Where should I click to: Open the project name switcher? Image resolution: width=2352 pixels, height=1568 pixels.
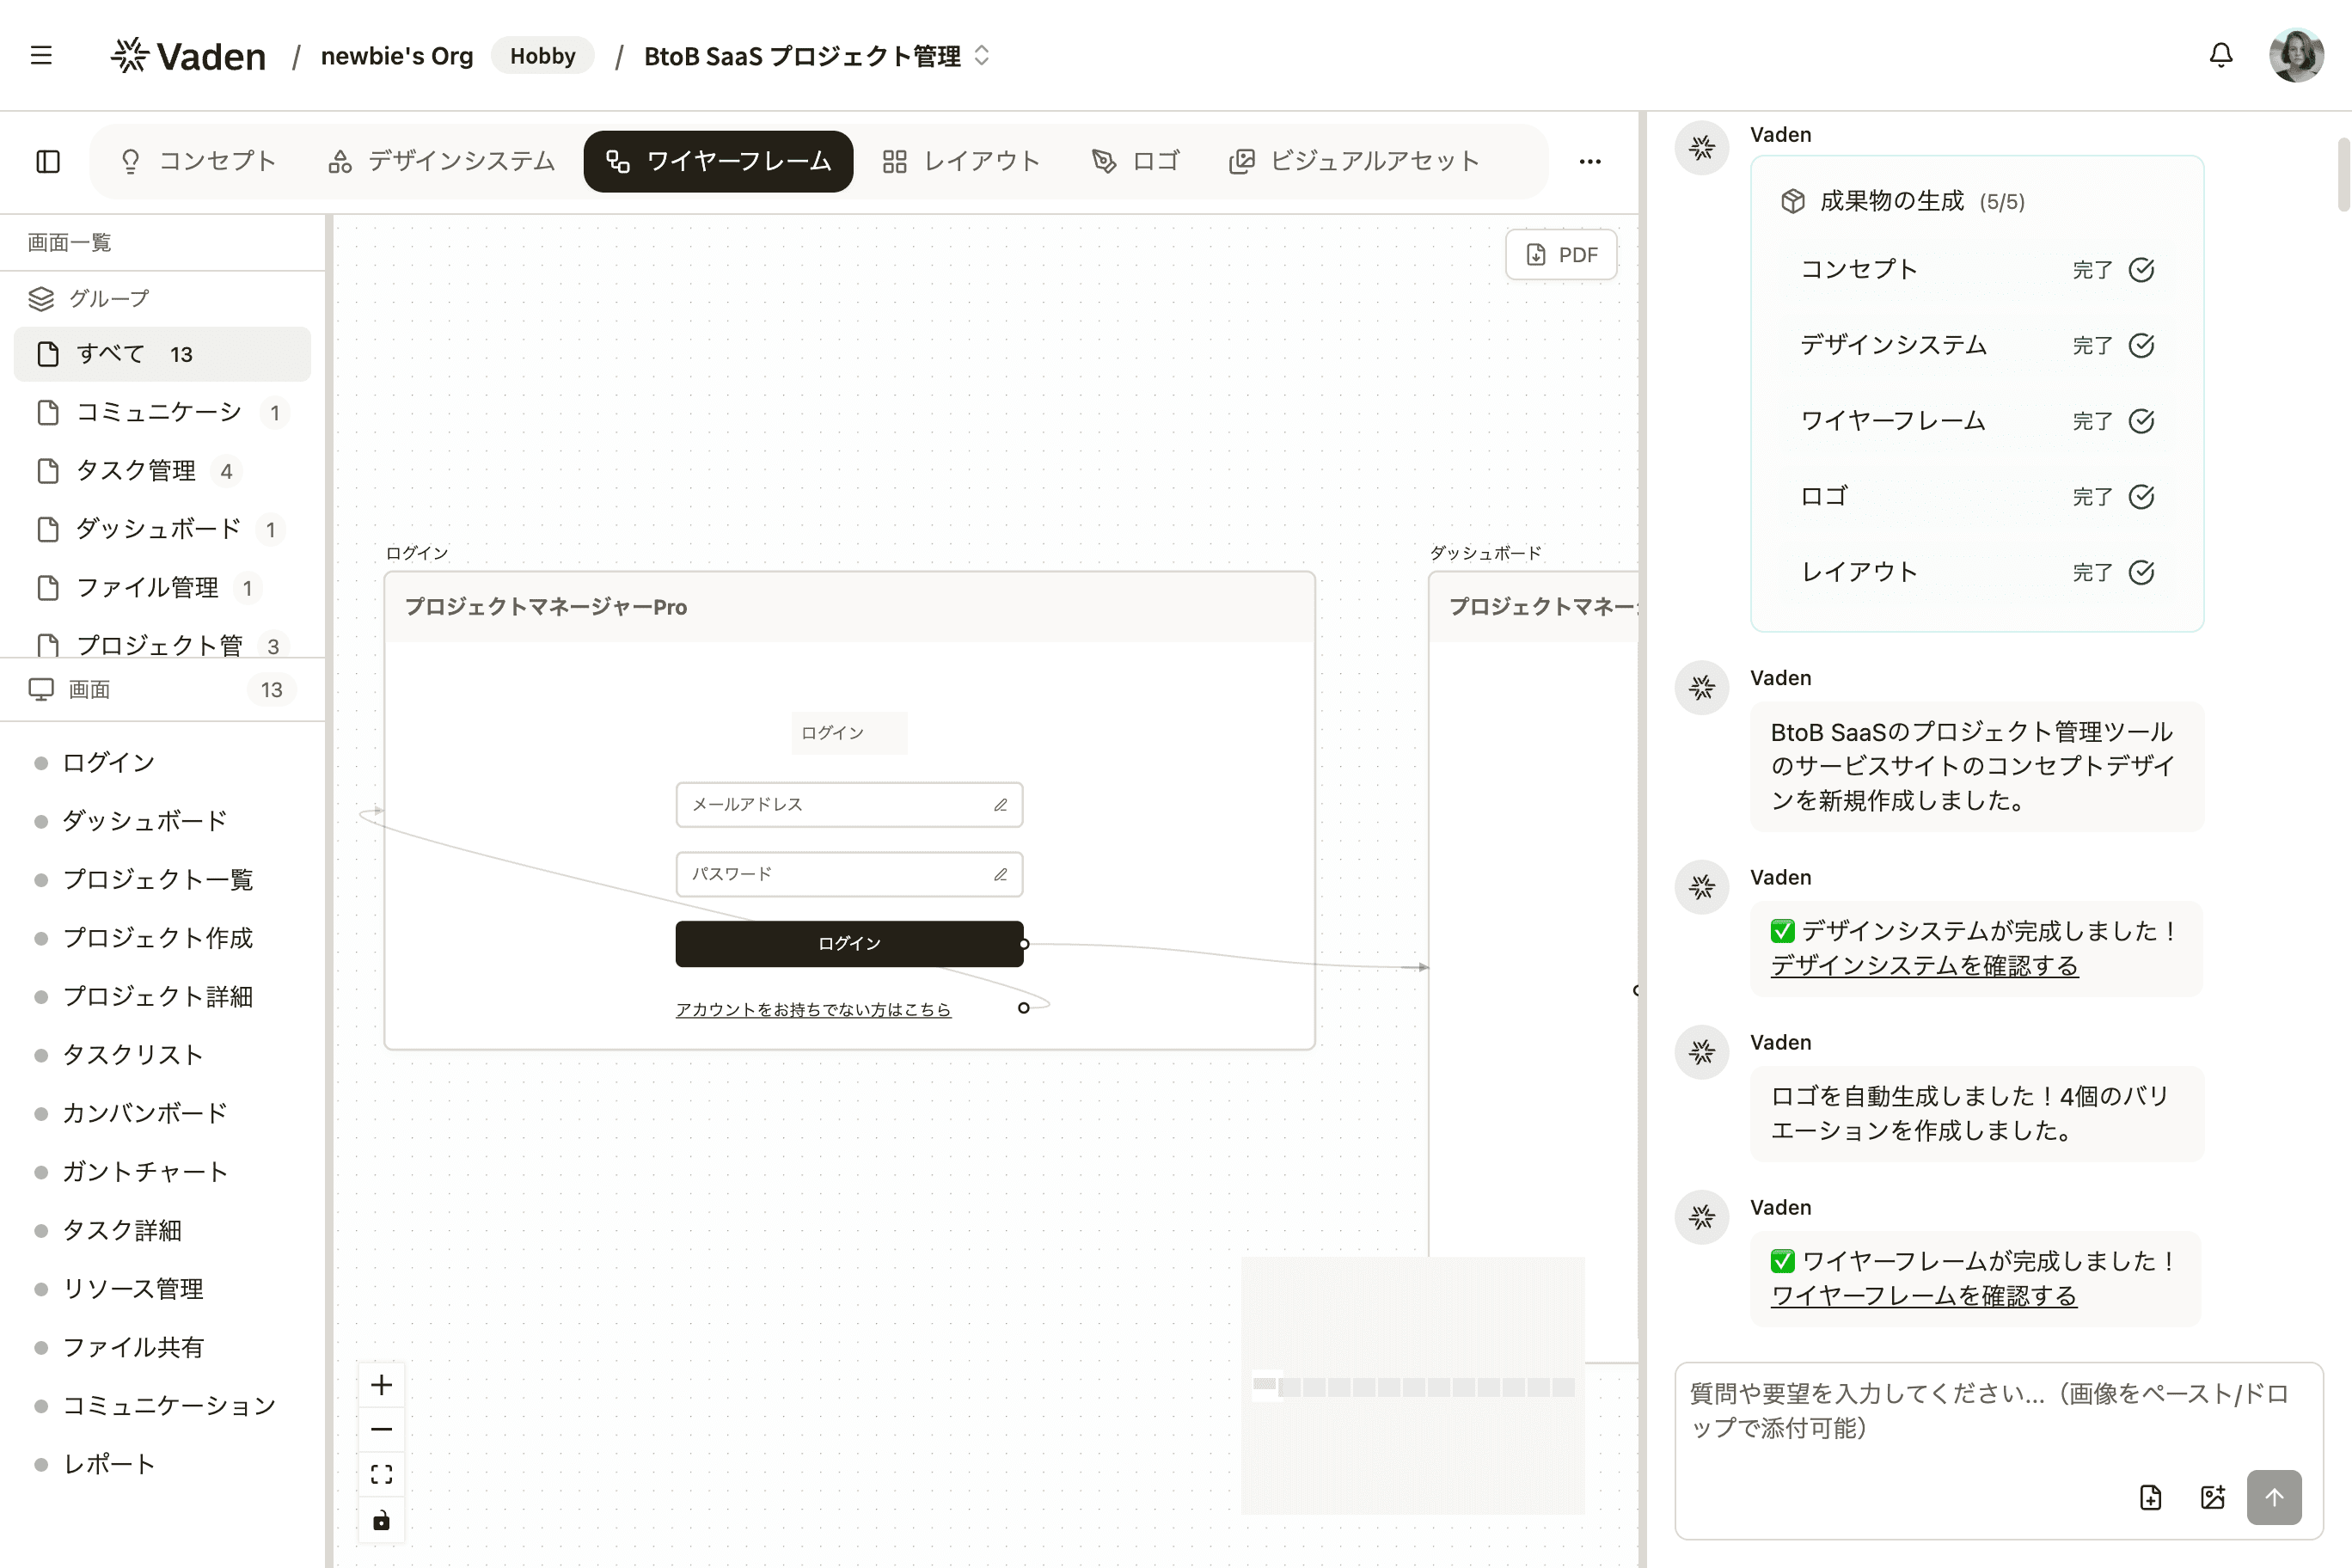pos(982,56)
